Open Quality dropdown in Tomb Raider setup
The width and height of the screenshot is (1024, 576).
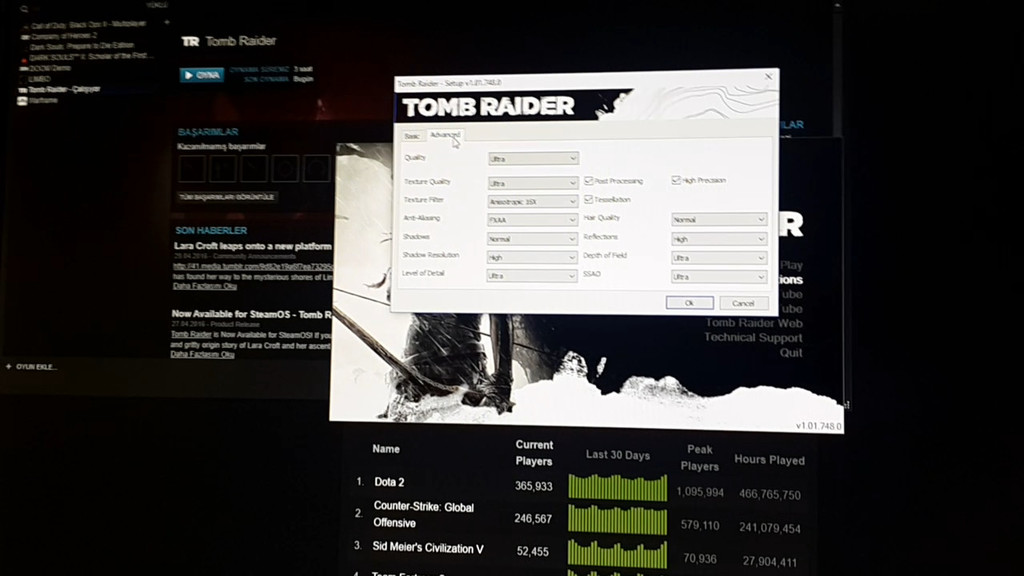pyautogui.click(x=533, y=159)
